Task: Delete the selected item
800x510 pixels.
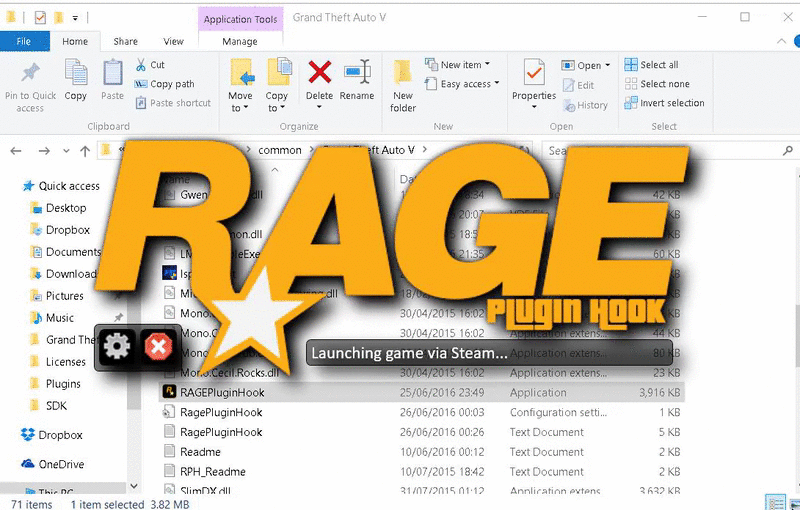Action: click(319, 80)
